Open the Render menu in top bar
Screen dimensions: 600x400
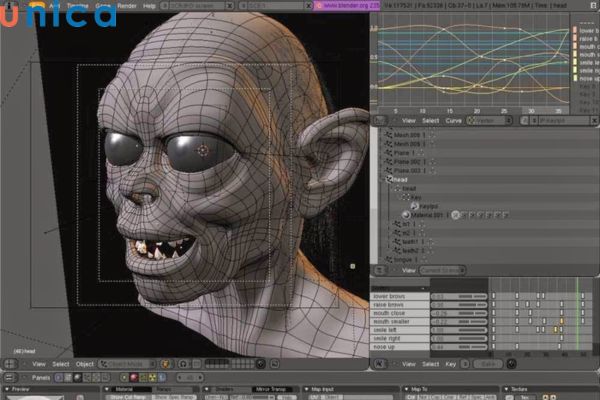click(x=127, y=6)
